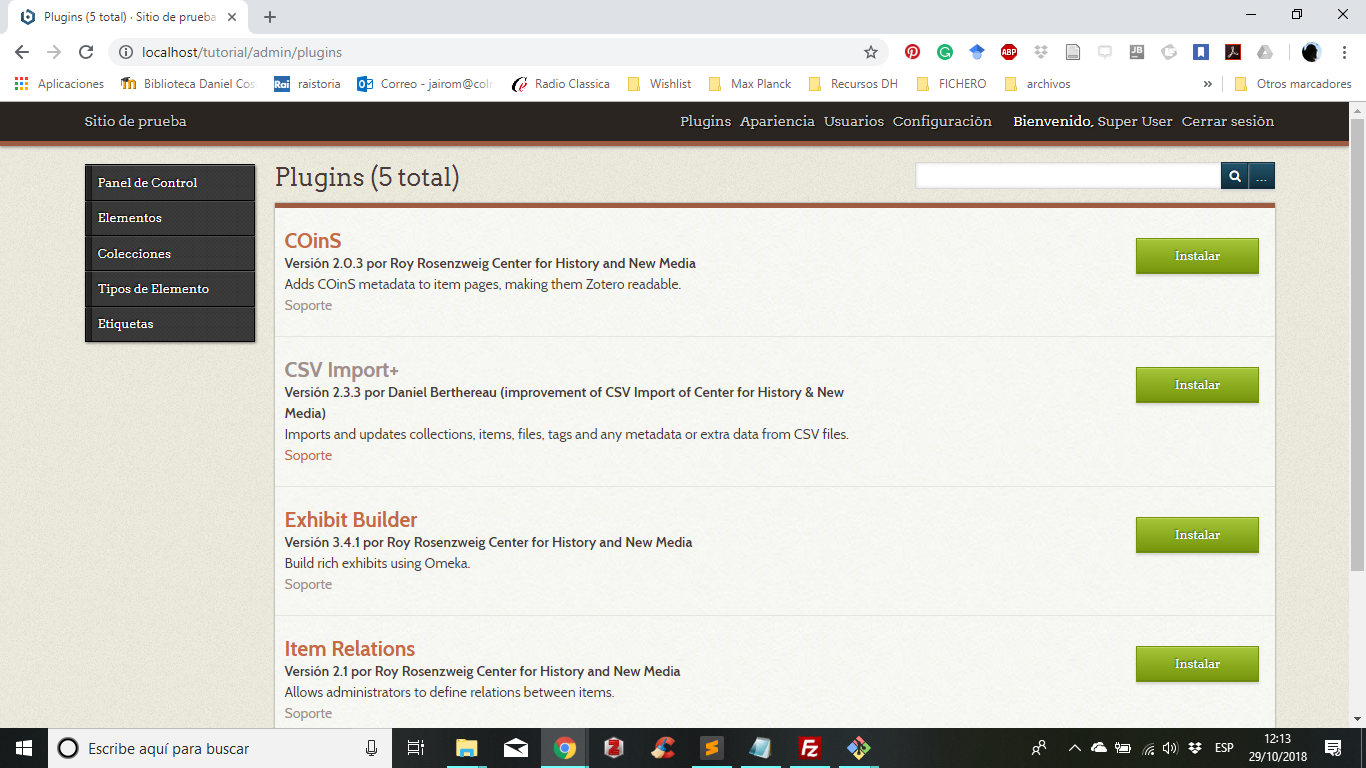Open the Apariencia admin menu
The width and height of the screenshot is (1366, 768).
(x=777, y=121)
